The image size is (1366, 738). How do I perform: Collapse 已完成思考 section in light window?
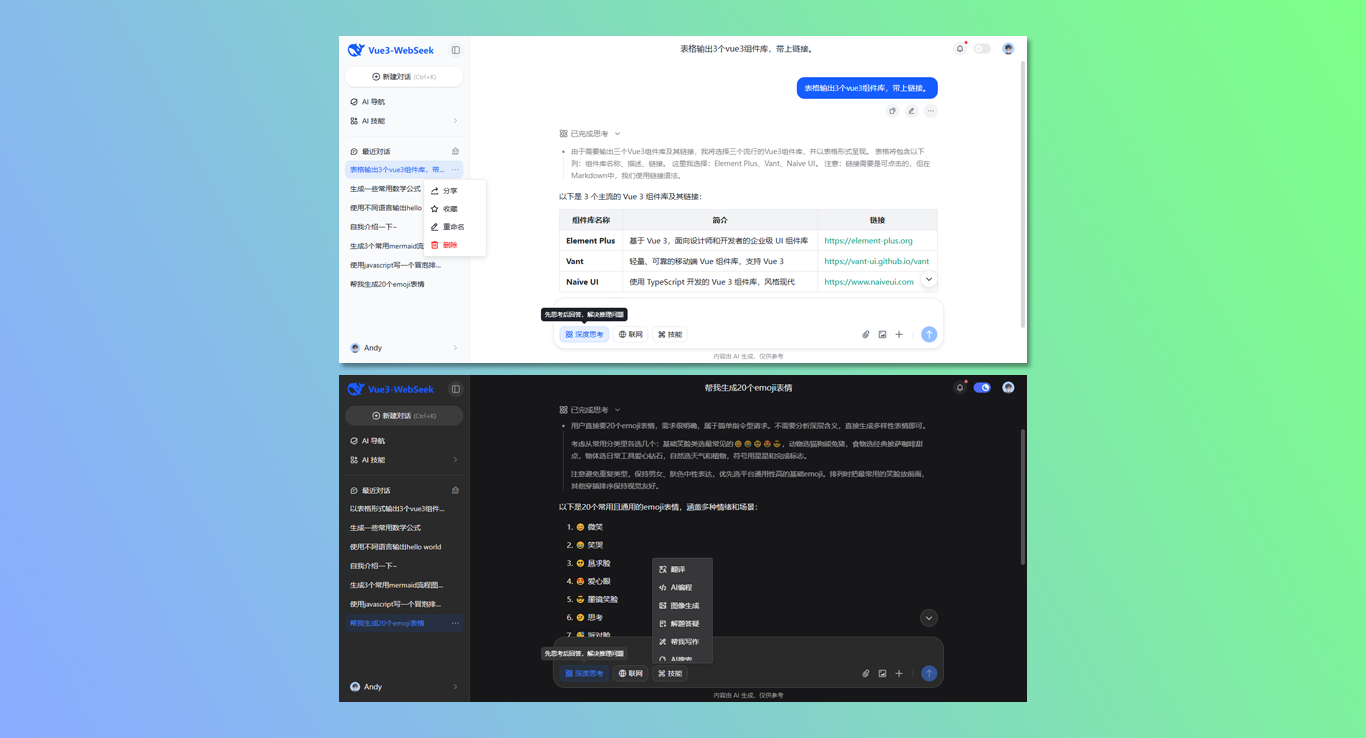pyautogui.click(x=590, y=133)
